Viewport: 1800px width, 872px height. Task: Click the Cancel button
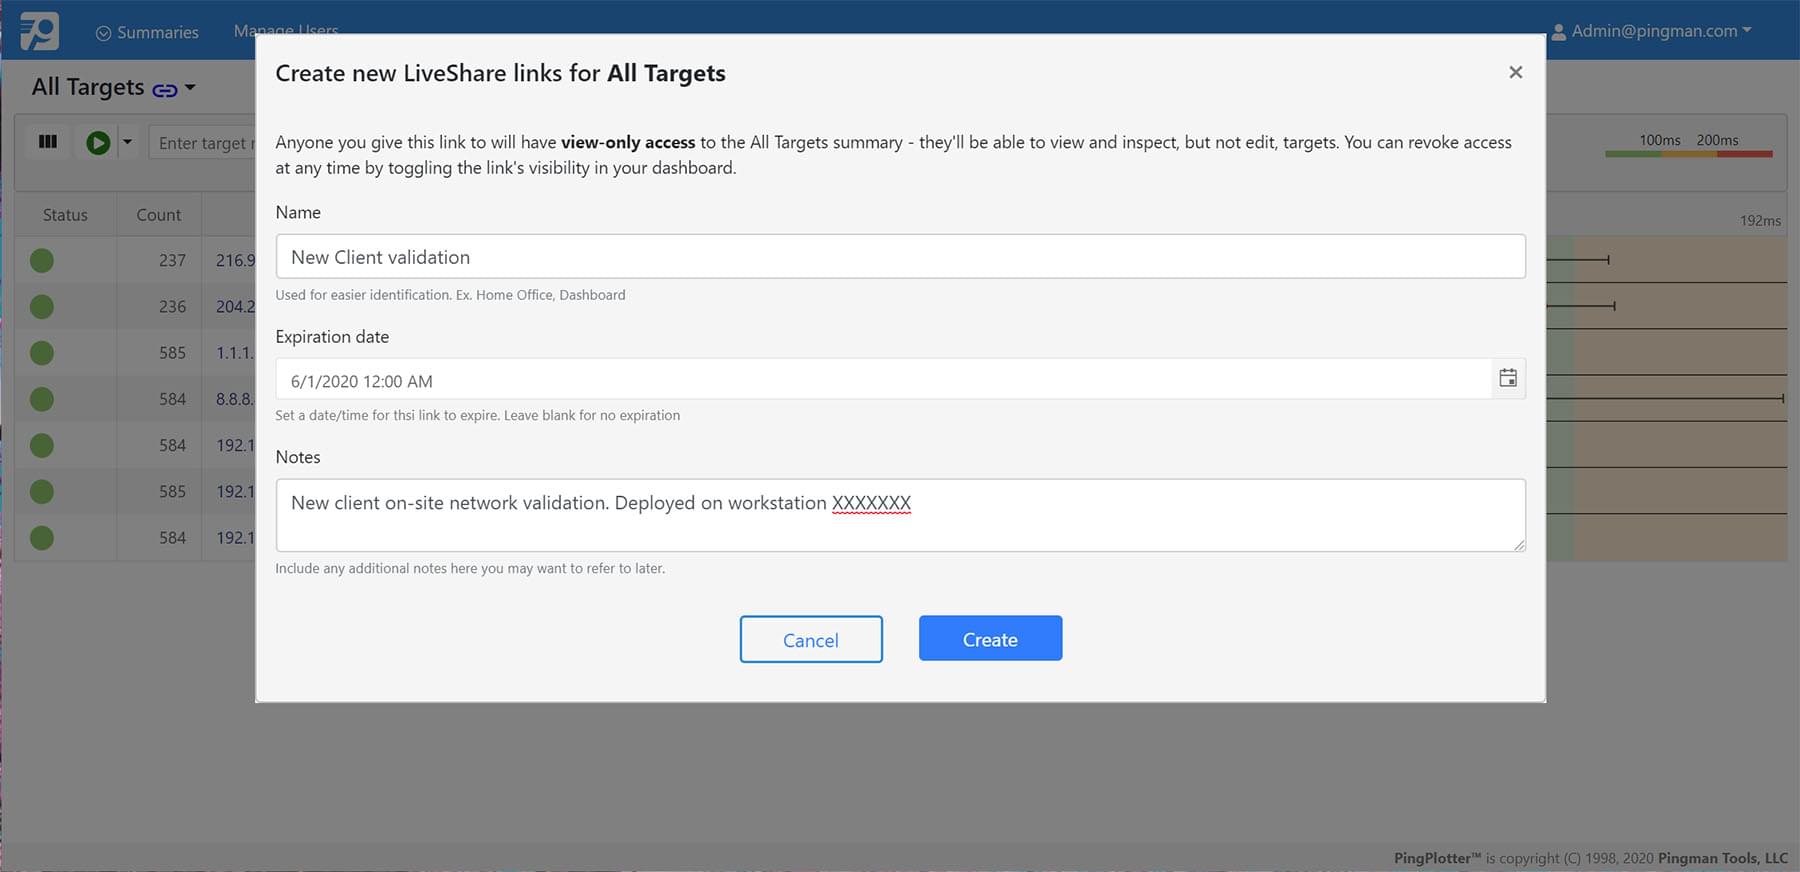pyautogui.click(x=811, y=639)
